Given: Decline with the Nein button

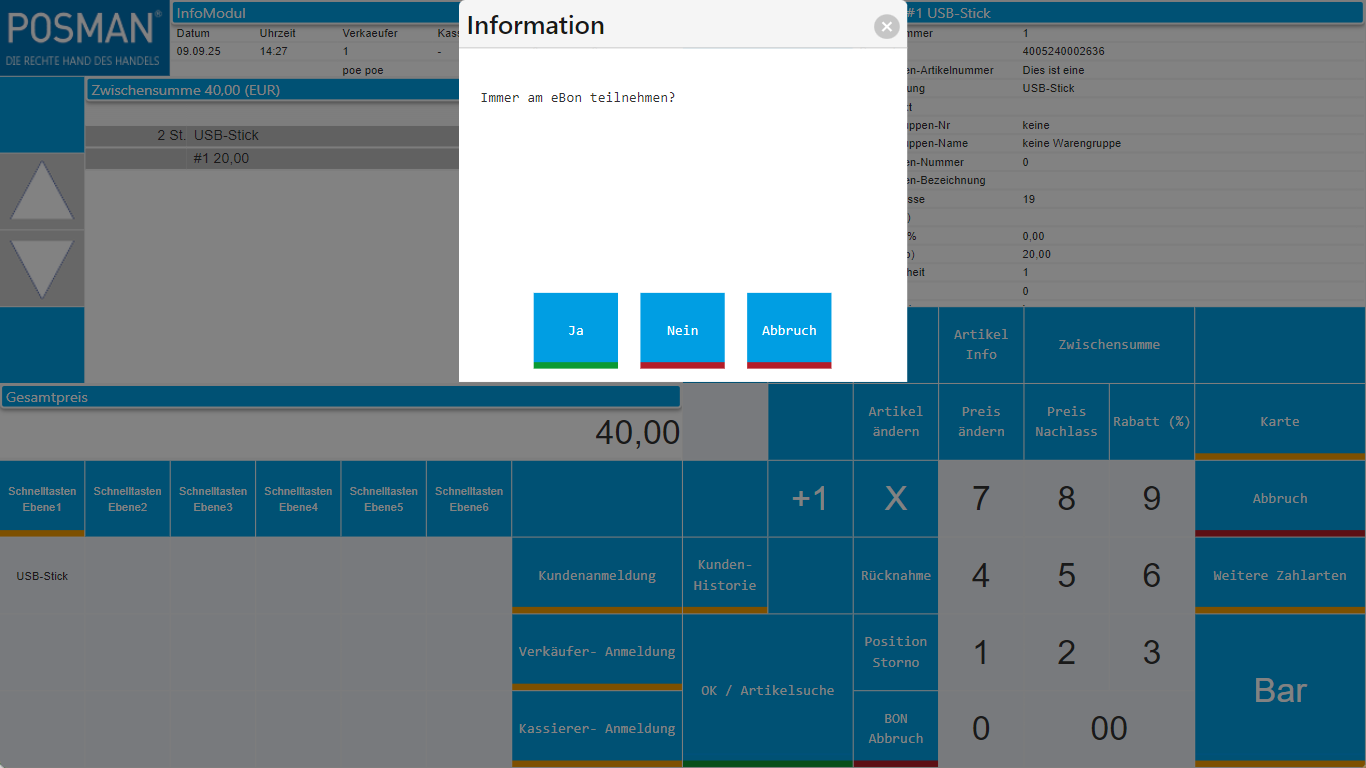Looking at the screenshot, I should pyautogui.click(x=682, y=330).
